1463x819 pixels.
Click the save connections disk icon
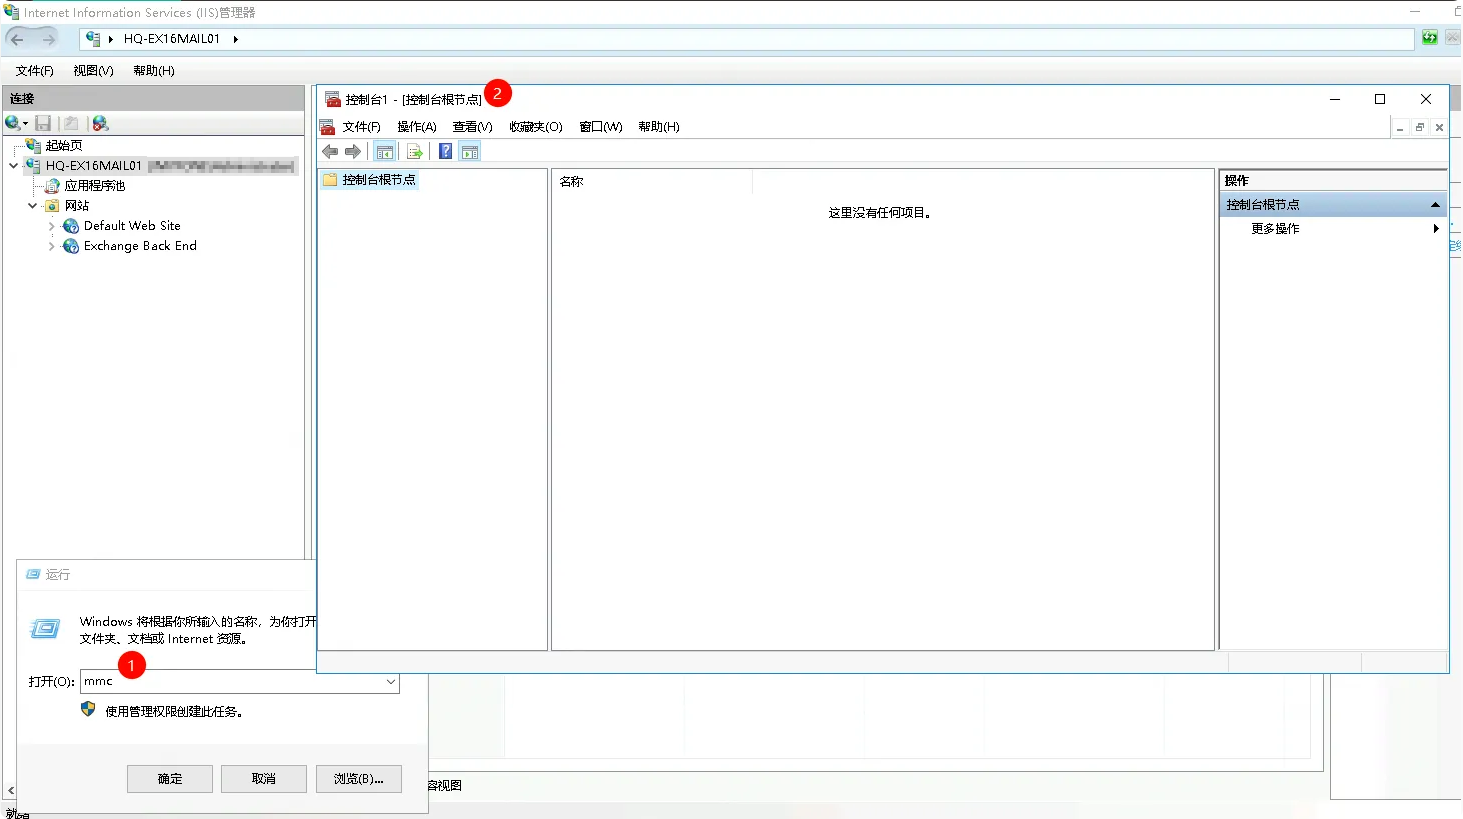43,123
